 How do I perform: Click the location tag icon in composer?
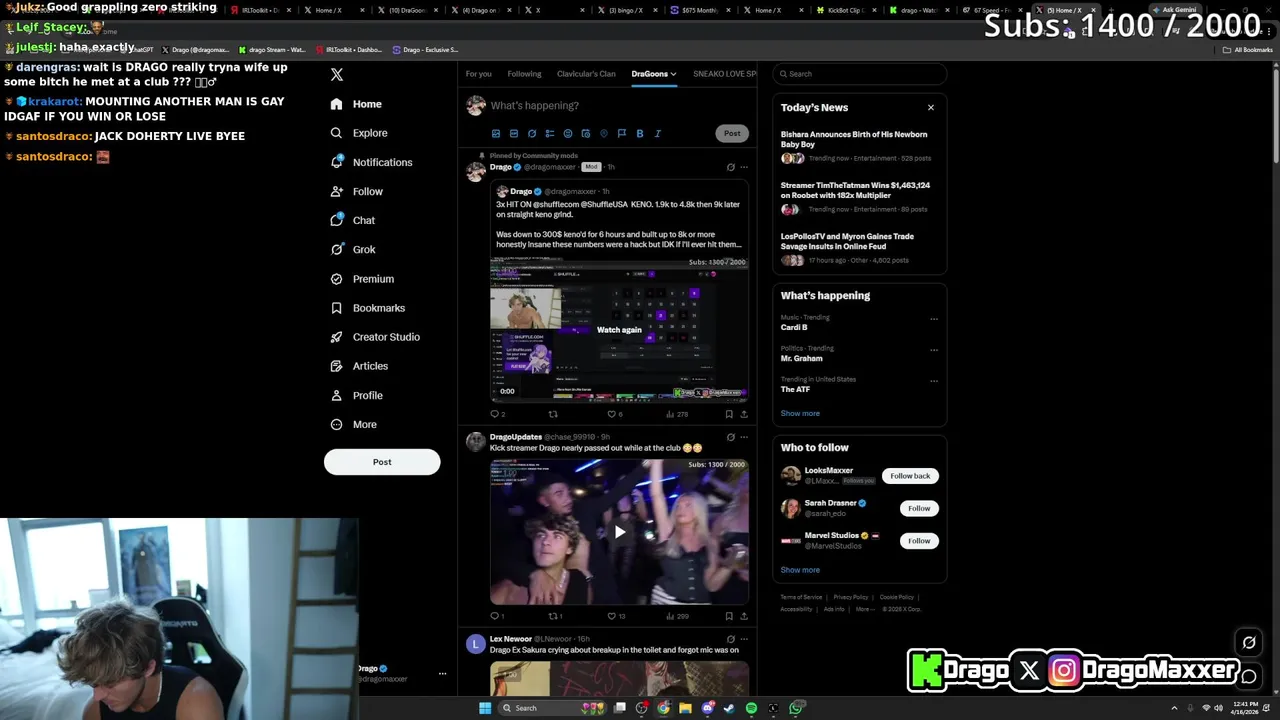[604, 133]
